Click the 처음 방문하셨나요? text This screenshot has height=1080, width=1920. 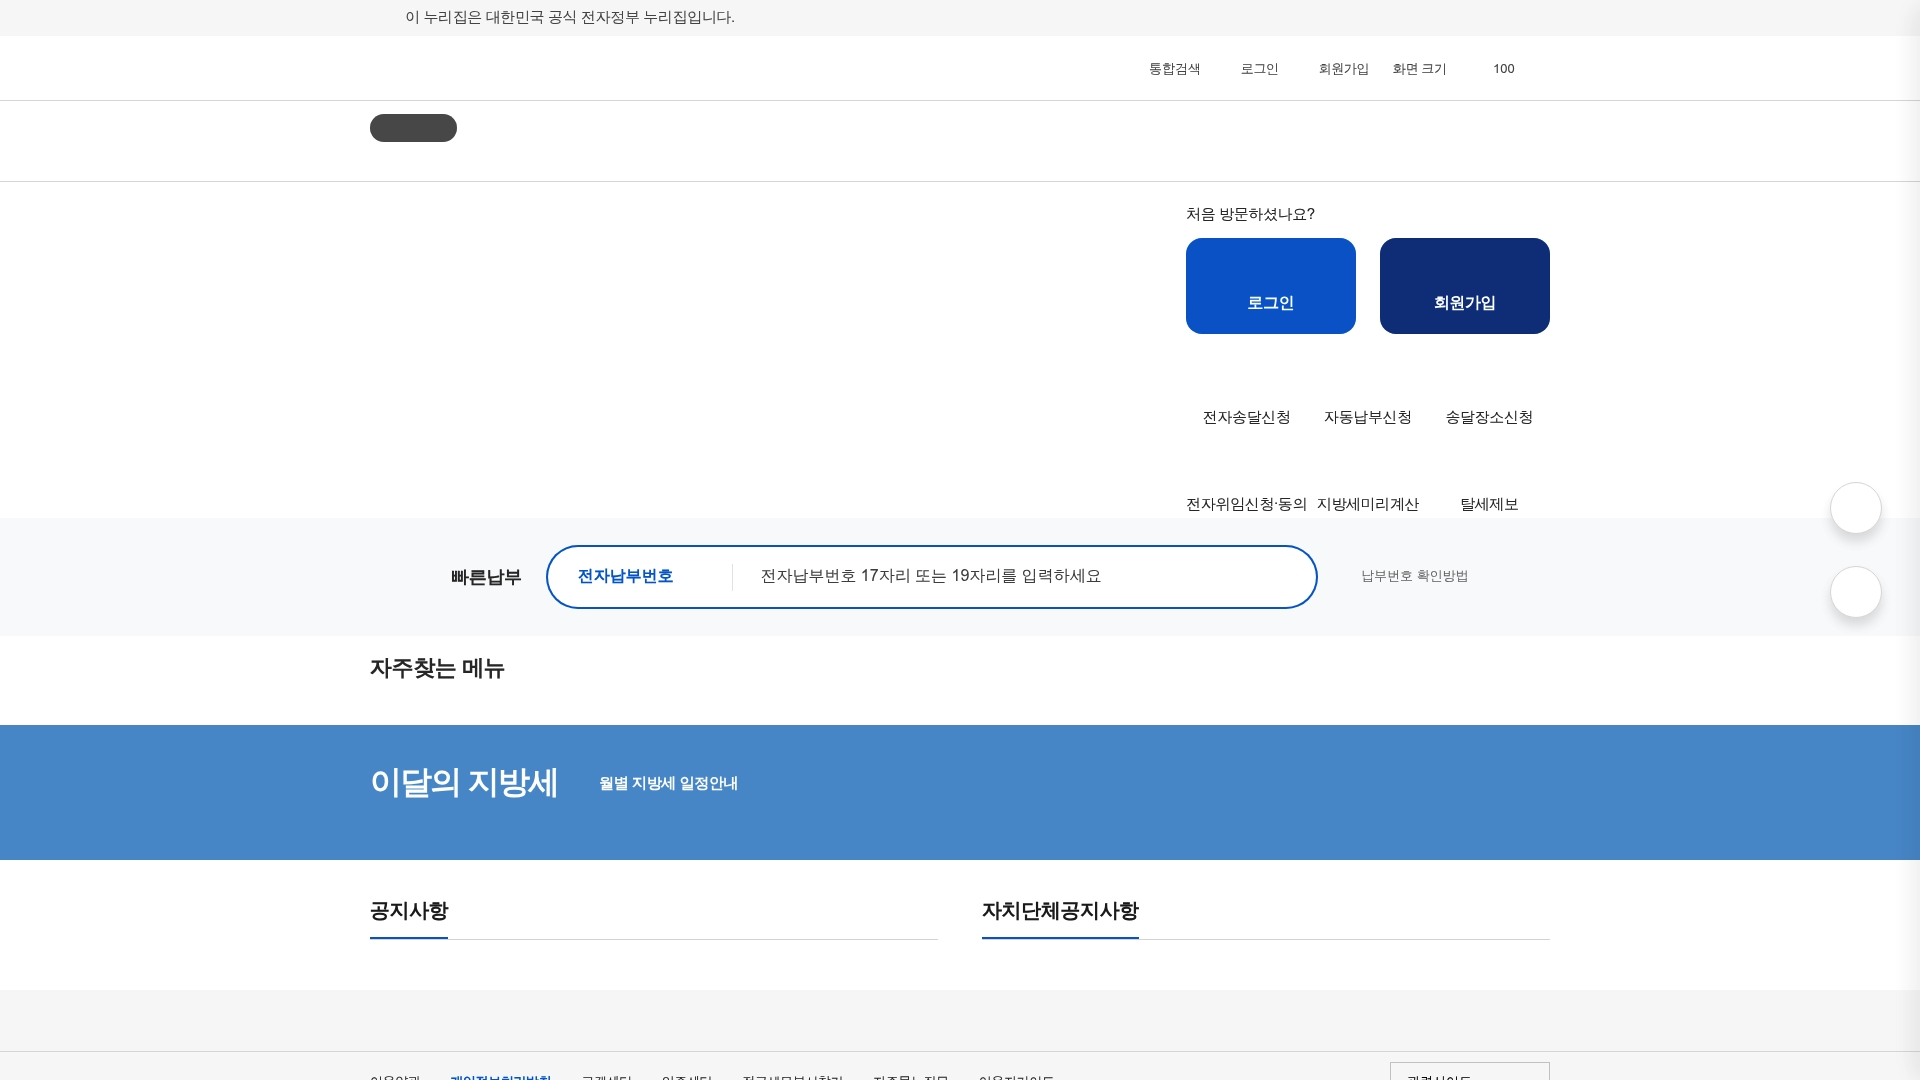(x=1250, y=214)
